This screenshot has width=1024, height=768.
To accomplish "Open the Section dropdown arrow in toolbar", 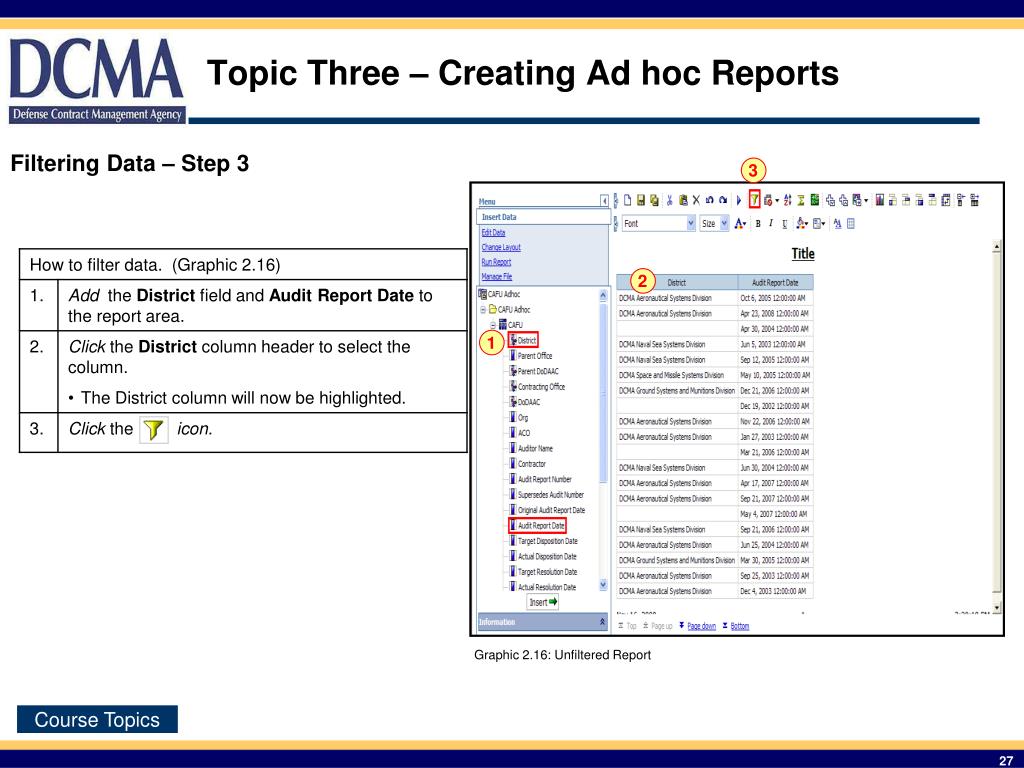I will 867,200.
